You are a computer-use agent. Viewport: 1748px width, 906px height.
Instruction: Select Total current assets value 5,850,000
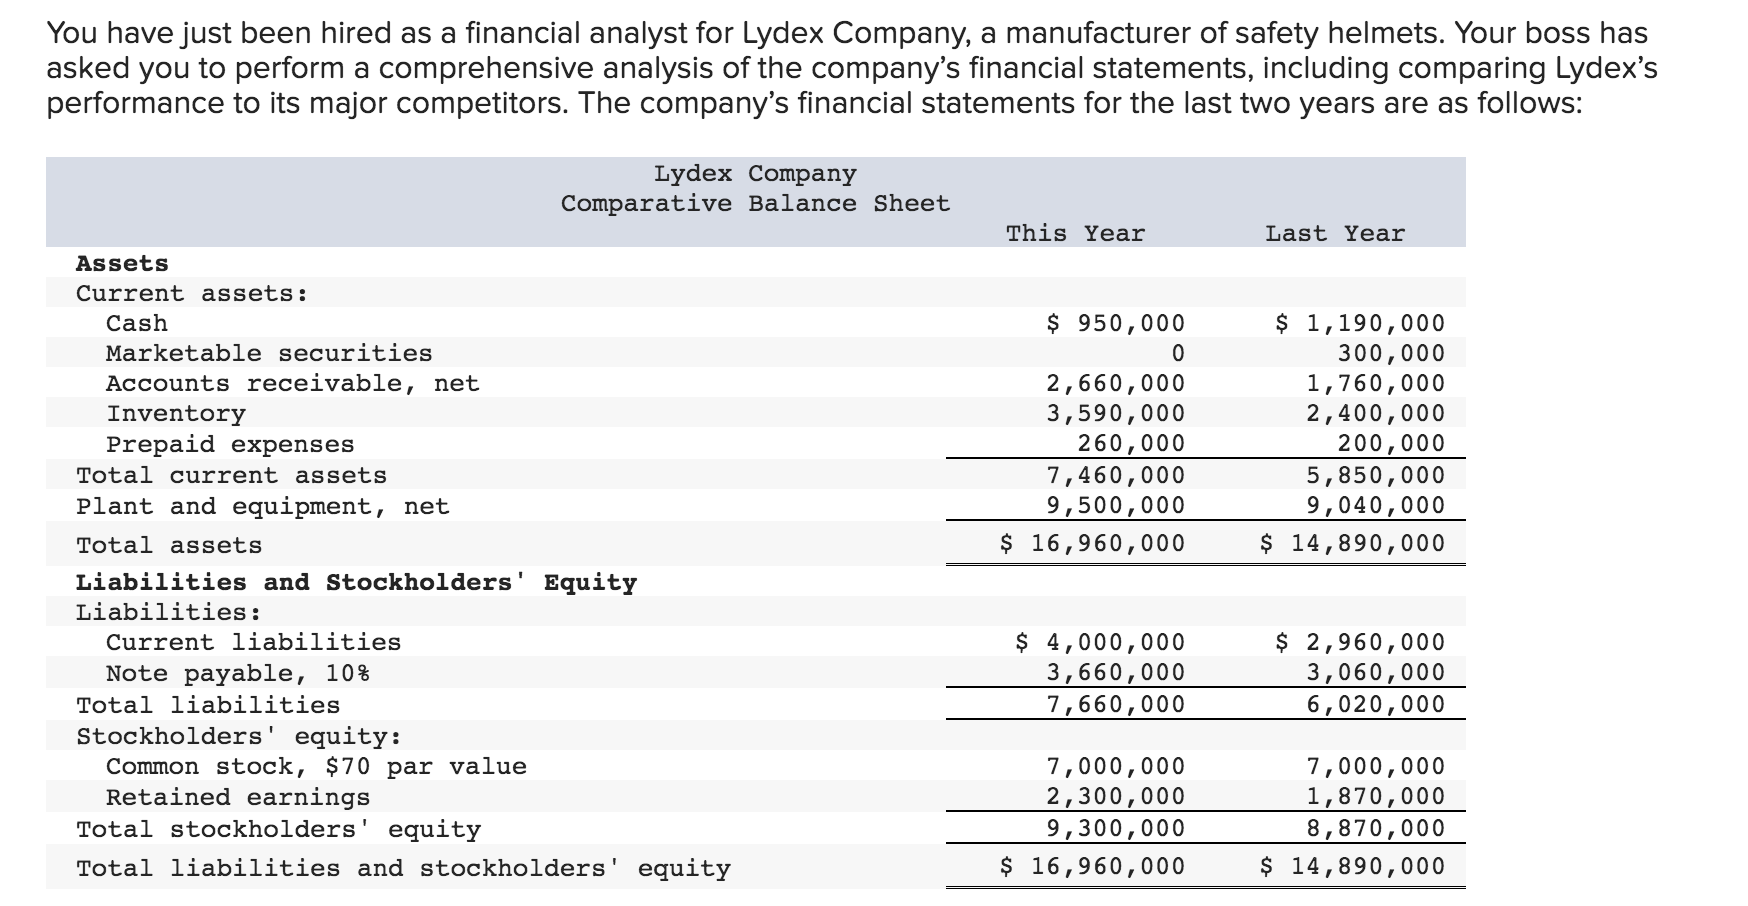coord(1376,476)
